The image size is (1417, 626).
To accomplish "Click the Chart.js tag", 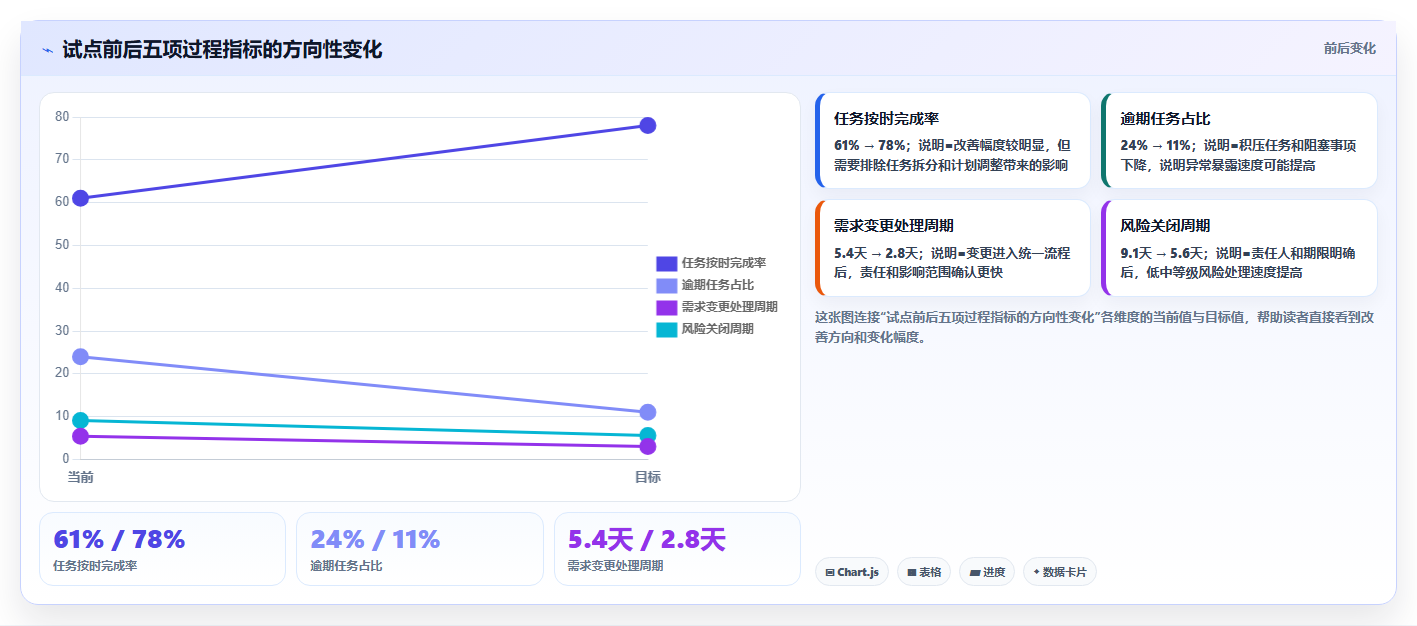I will pos(852,572).
